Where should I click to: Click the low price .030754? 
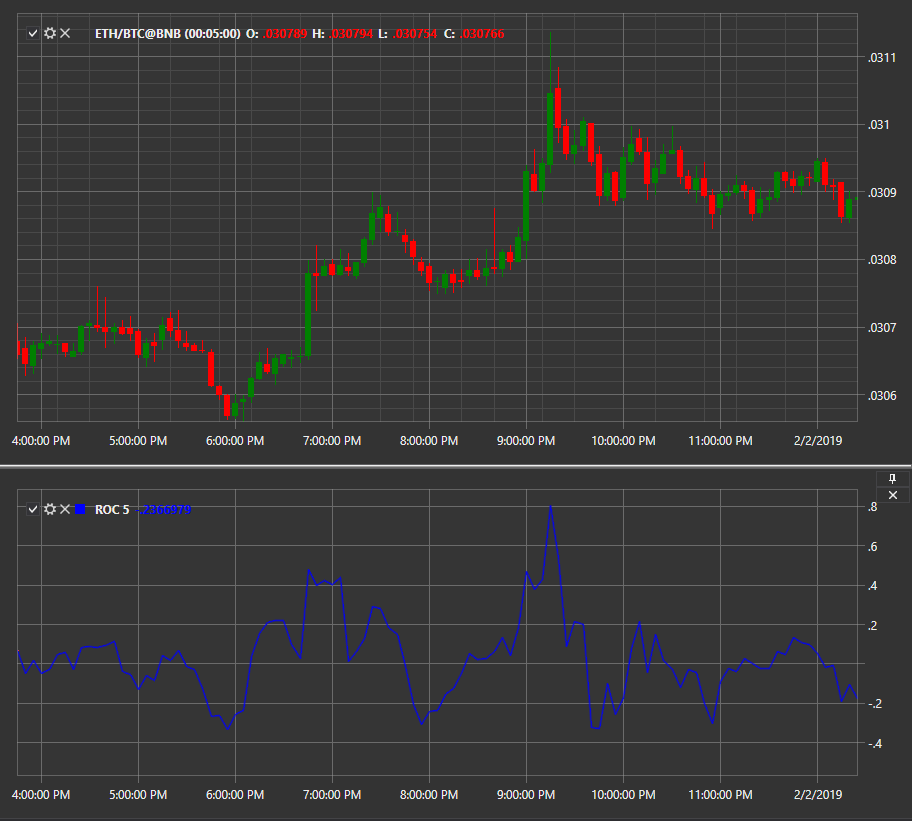[415, 34]
